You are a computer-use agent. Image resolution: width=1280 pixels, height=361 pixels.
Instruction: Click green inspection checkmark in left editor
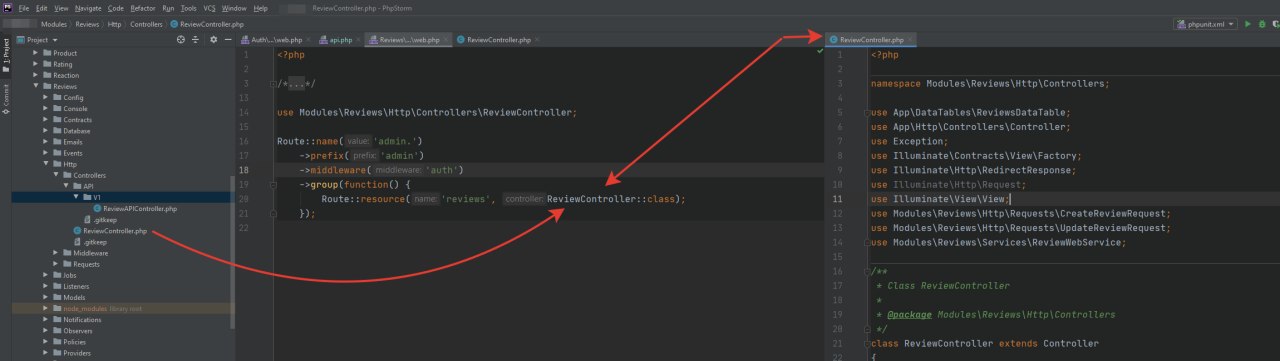pos(819,52)
